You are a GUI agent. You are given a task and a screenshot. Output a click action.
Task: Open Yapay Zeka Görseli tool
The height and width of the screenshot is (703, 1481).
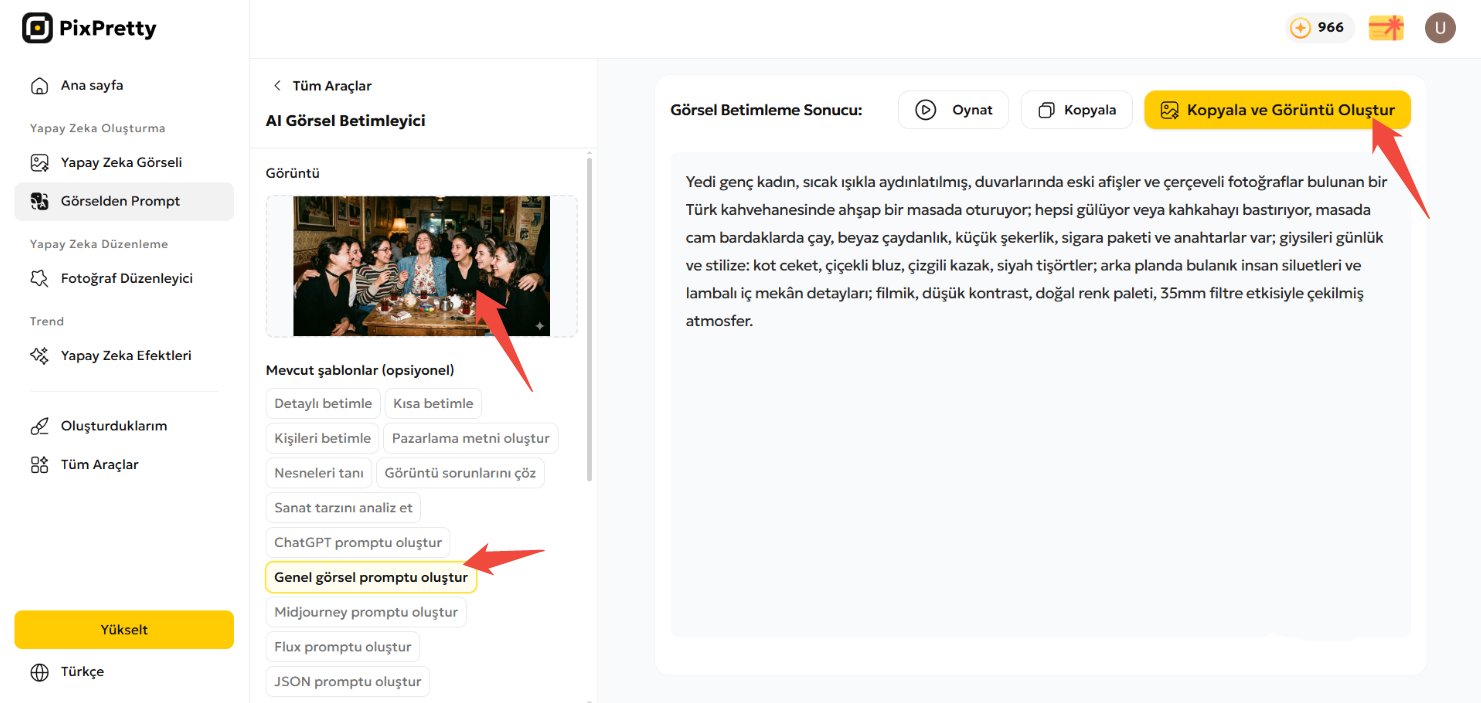pyautogui.click(x=120, y=162)
